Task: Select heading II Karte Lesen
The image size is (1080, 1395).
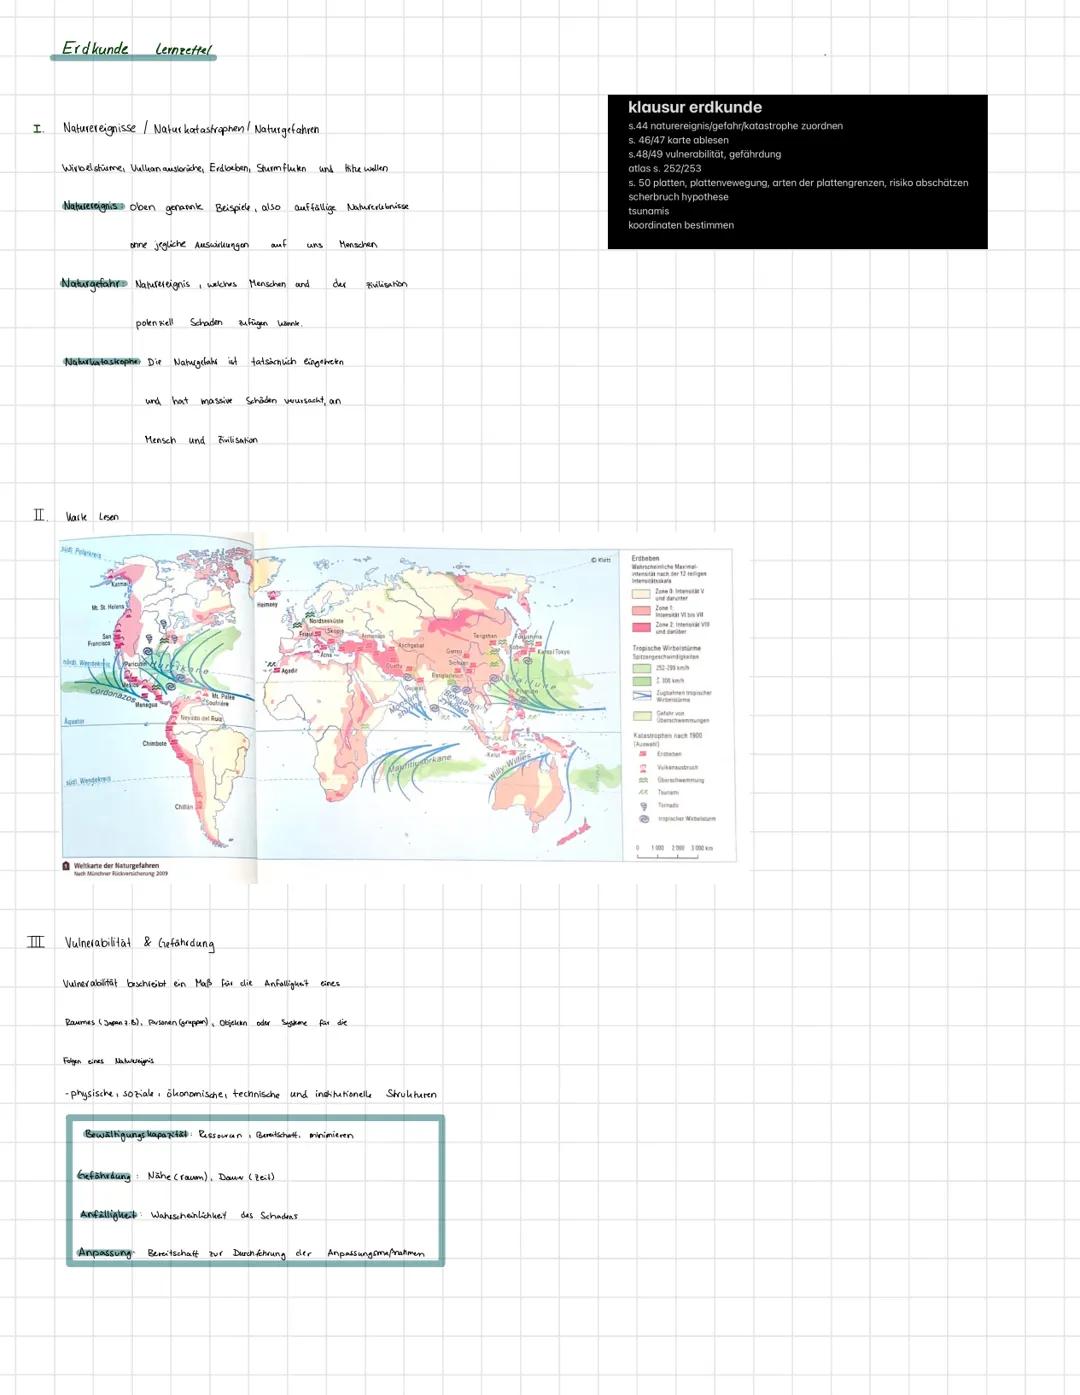Action: pos(90,516)
